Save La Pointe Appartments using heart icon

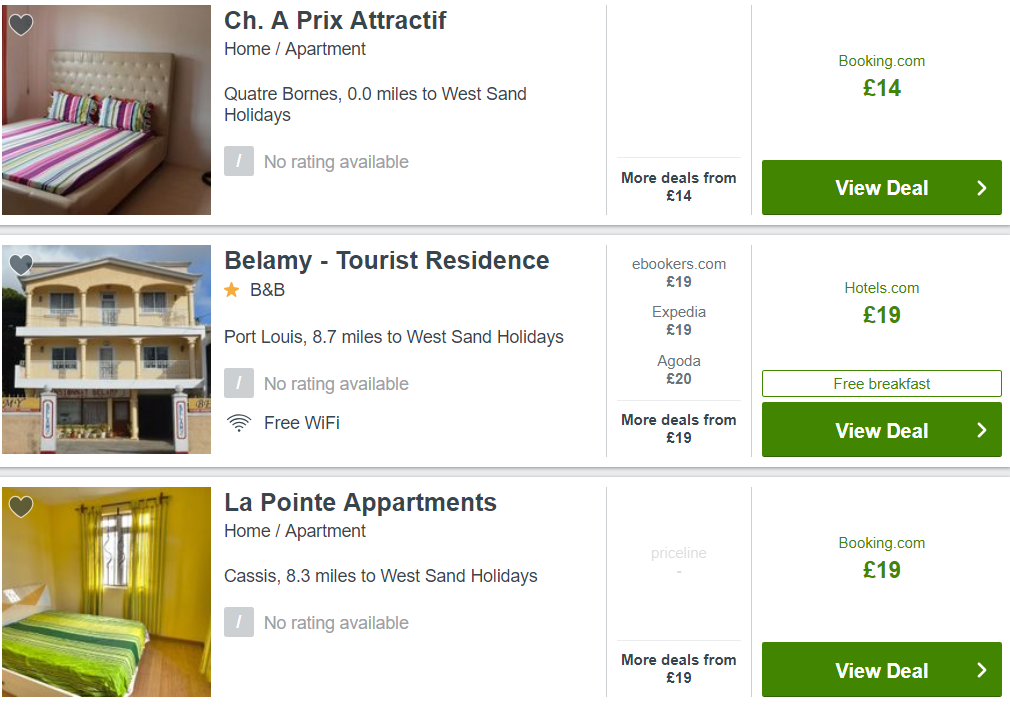(21, 507)
